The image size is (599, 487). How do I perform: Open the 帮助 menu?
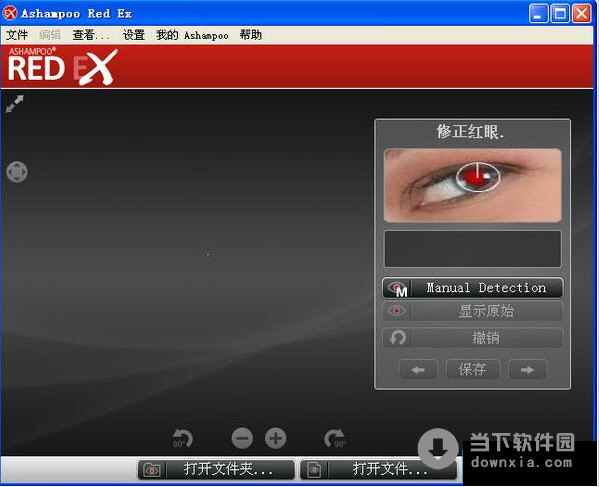251,35
